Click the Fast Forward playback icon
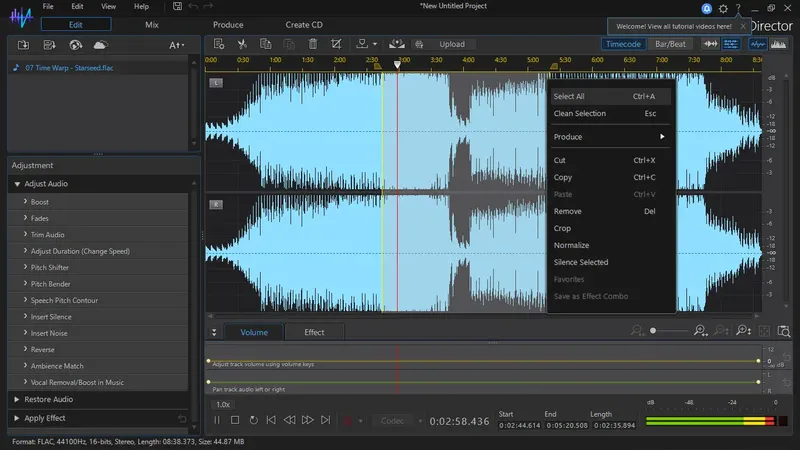The image size is (800, 450). 307,420
